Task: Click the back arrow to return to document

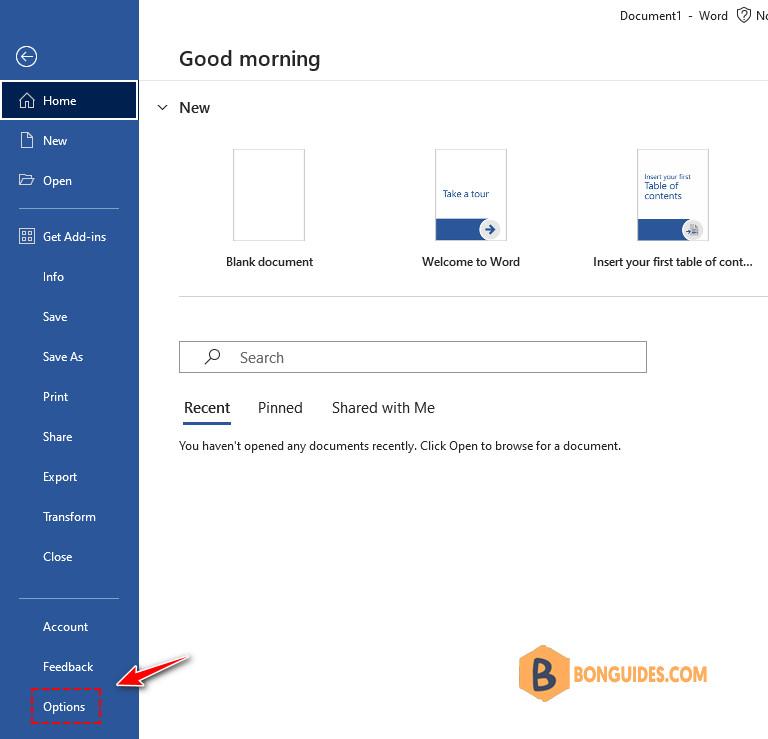Action: pos(26,56)
